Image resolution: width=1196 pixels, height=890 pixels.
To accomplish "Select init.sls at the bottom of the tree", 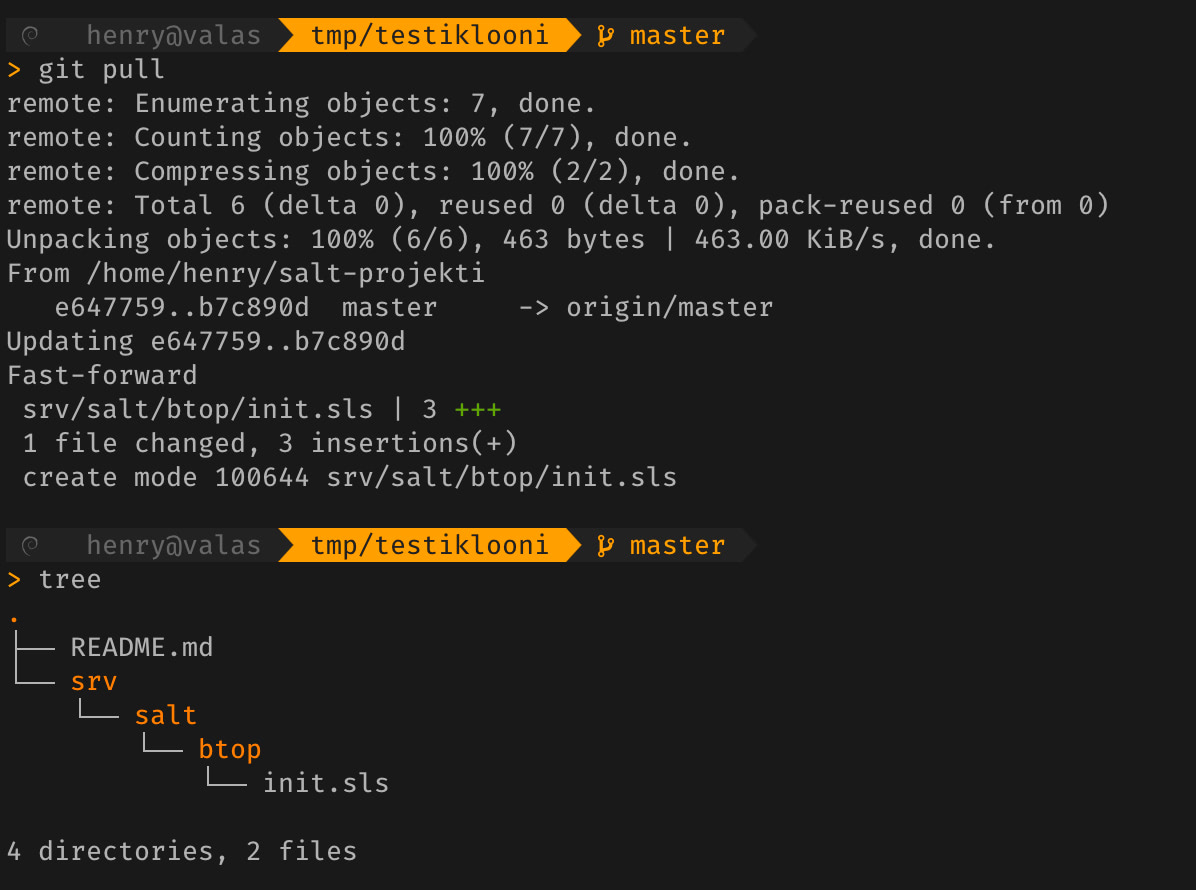I will pyautogui.click(x=325, y=783).
